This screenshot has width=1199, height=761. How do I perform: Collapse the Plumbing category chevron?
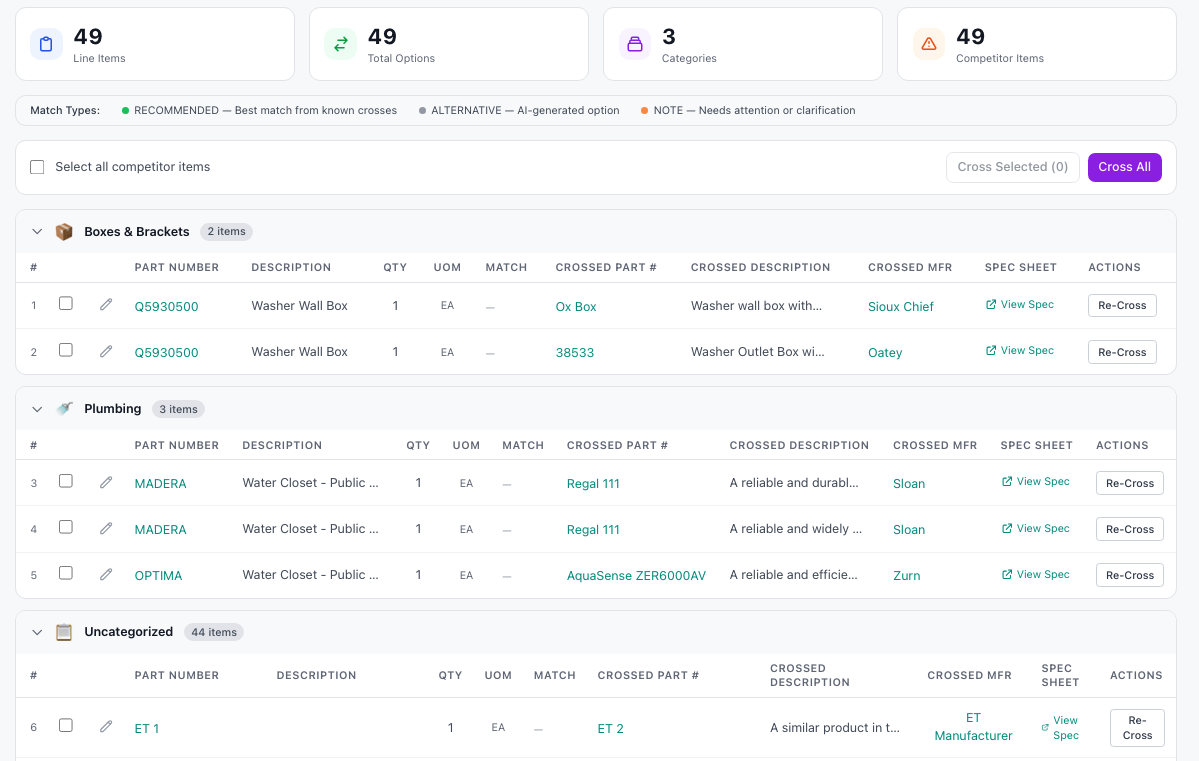37,409
